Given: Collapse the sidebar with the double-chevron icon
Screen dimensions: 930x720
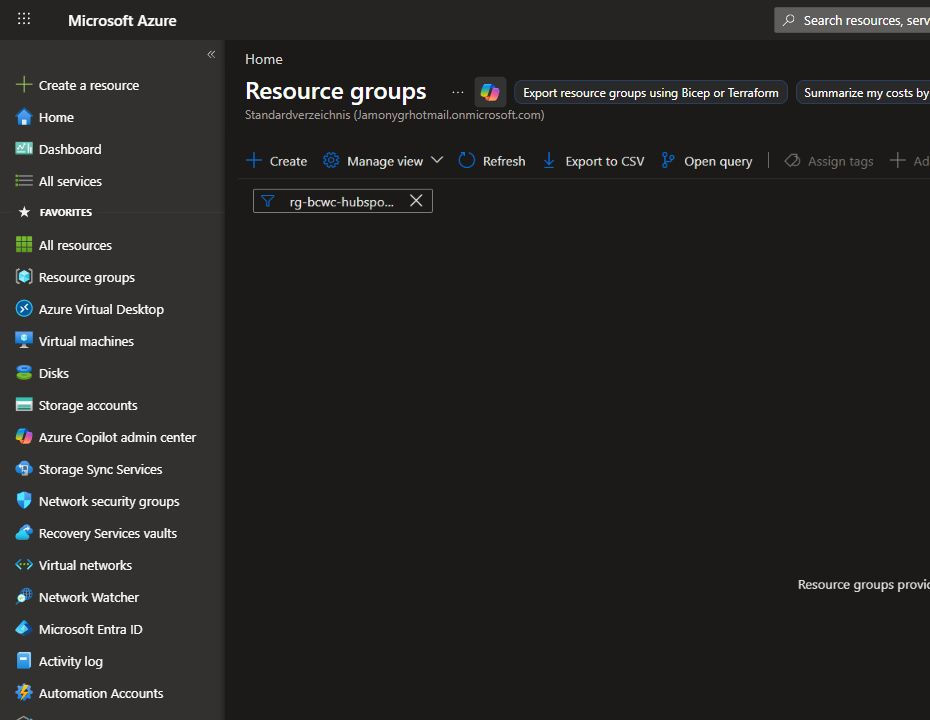Looking at the screenshot, I should pos(211,55).
